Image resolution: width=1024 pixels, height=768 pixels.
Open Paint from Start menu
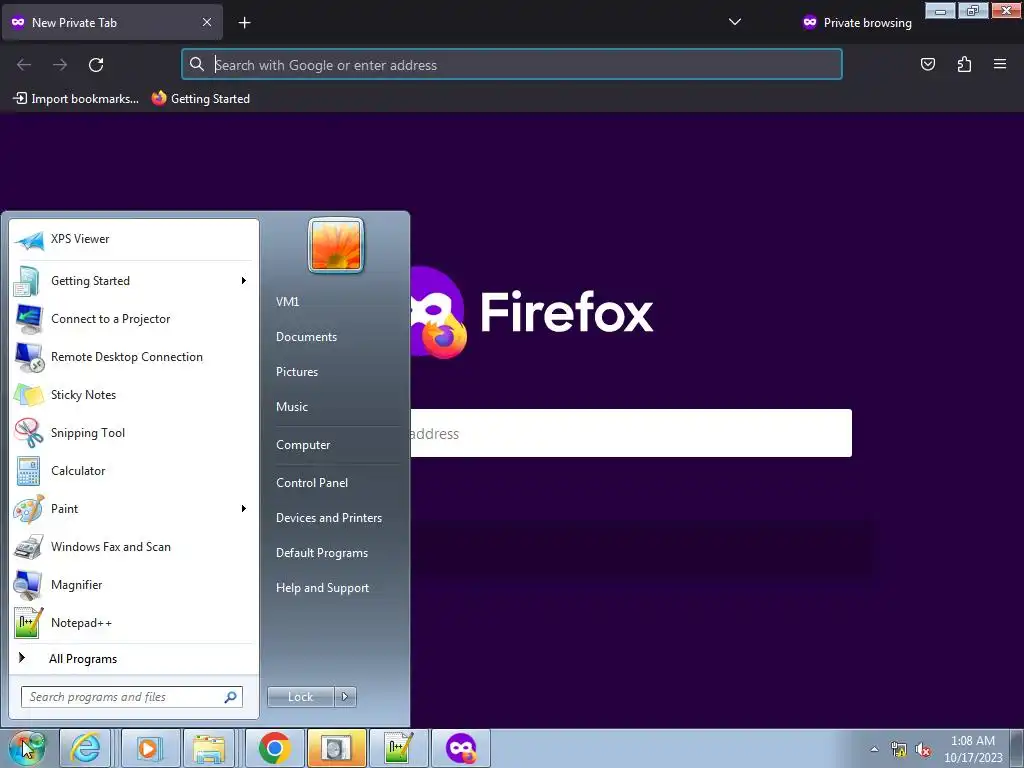pos(134,509)
